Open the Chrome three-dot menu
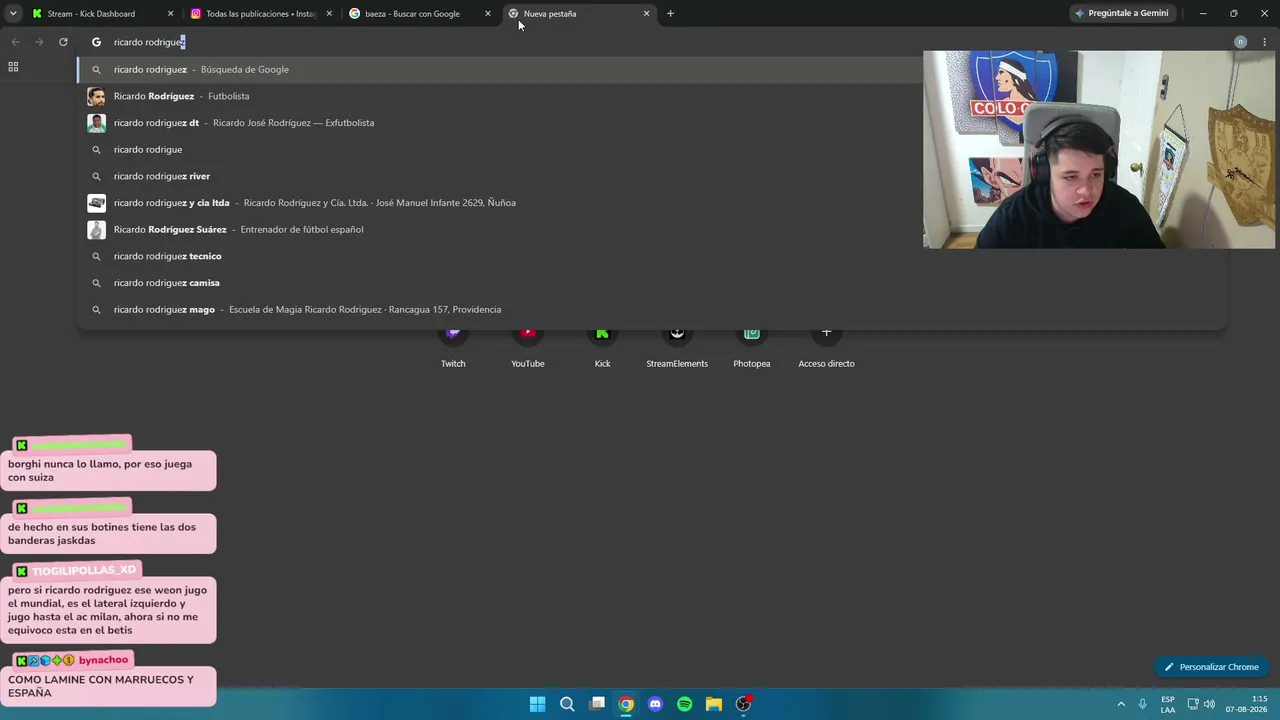This screenshot has width=1280, height=720. click(1265, 42)
